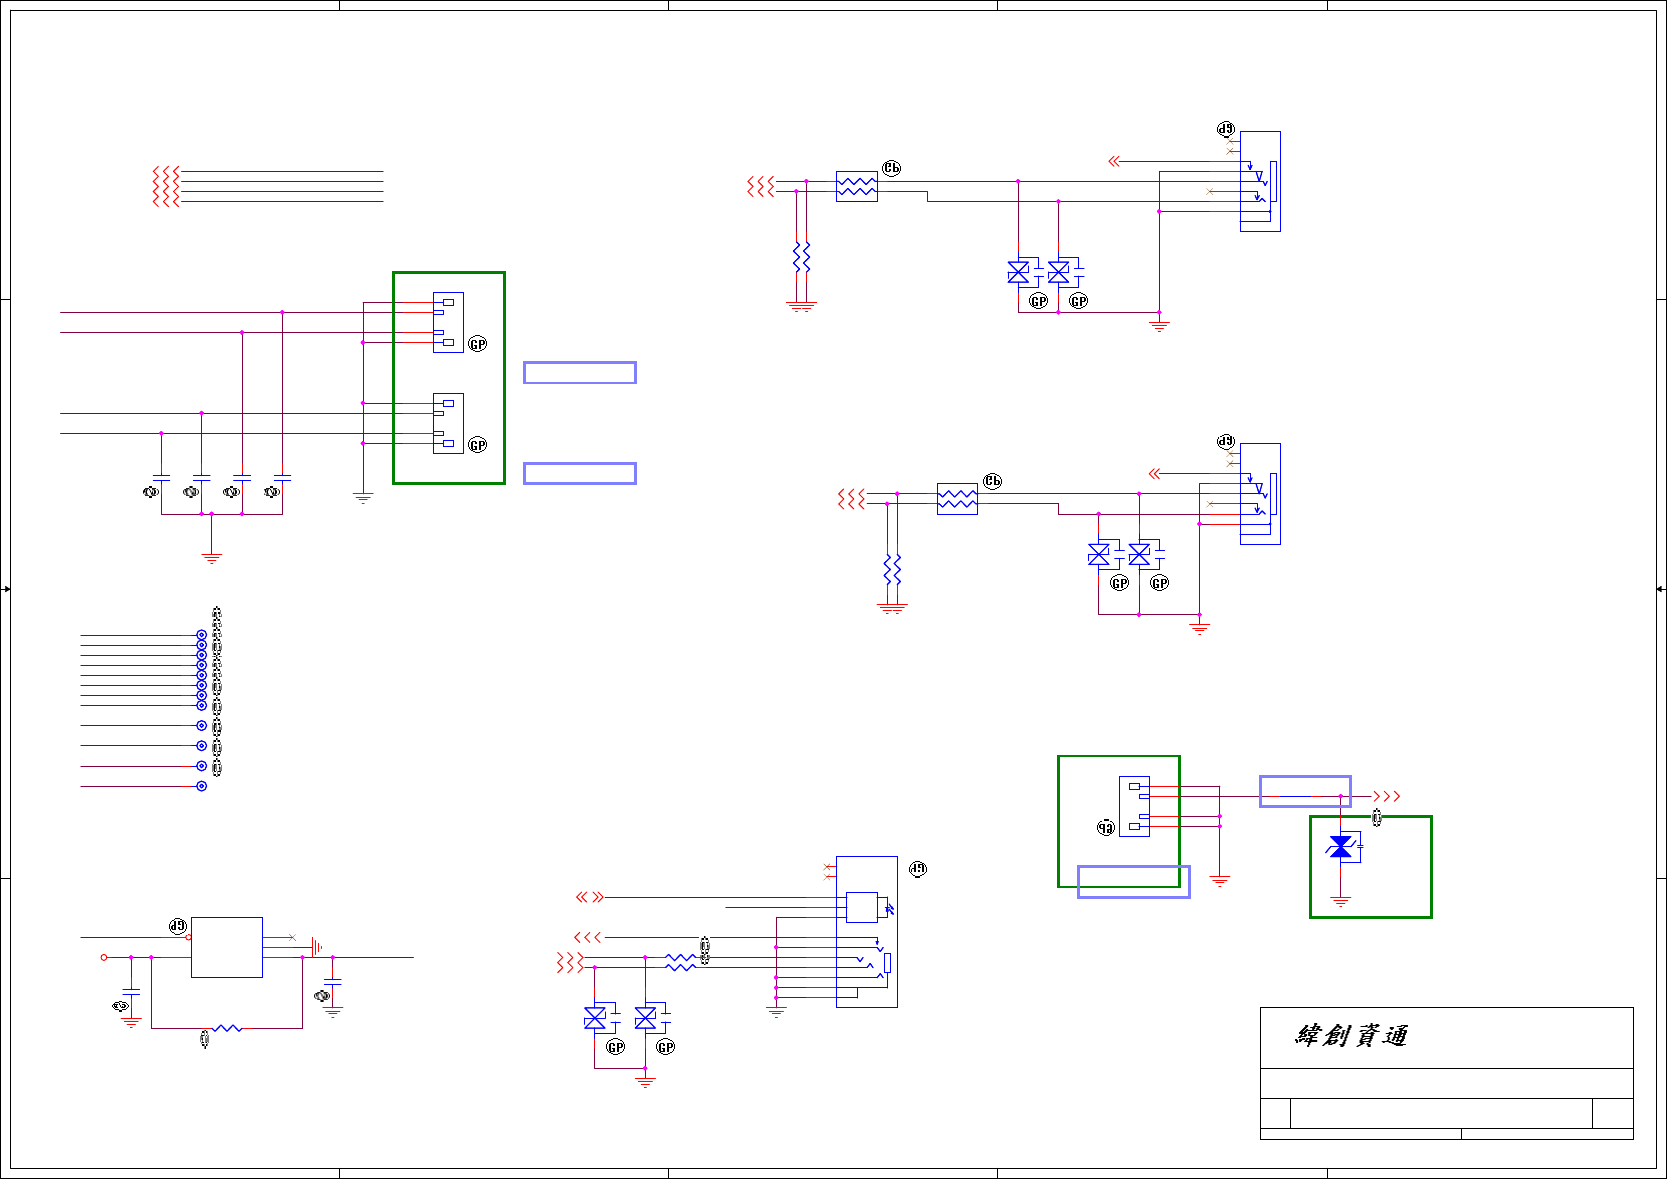The width and height of the screenshot is (1667, 1179).
Task: Select the left TVS diode in the top-right circuit
Action: (x=1019, y=272)
